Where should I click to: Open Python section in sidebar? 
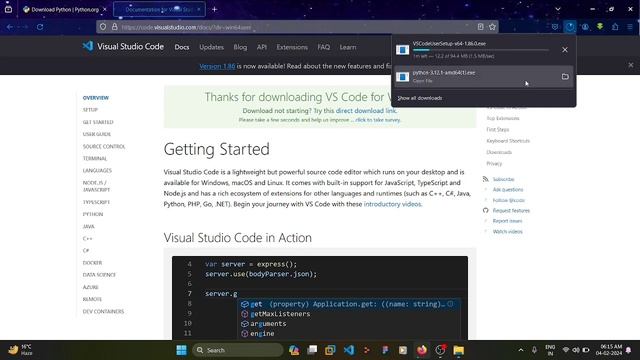tap(93, 214)
